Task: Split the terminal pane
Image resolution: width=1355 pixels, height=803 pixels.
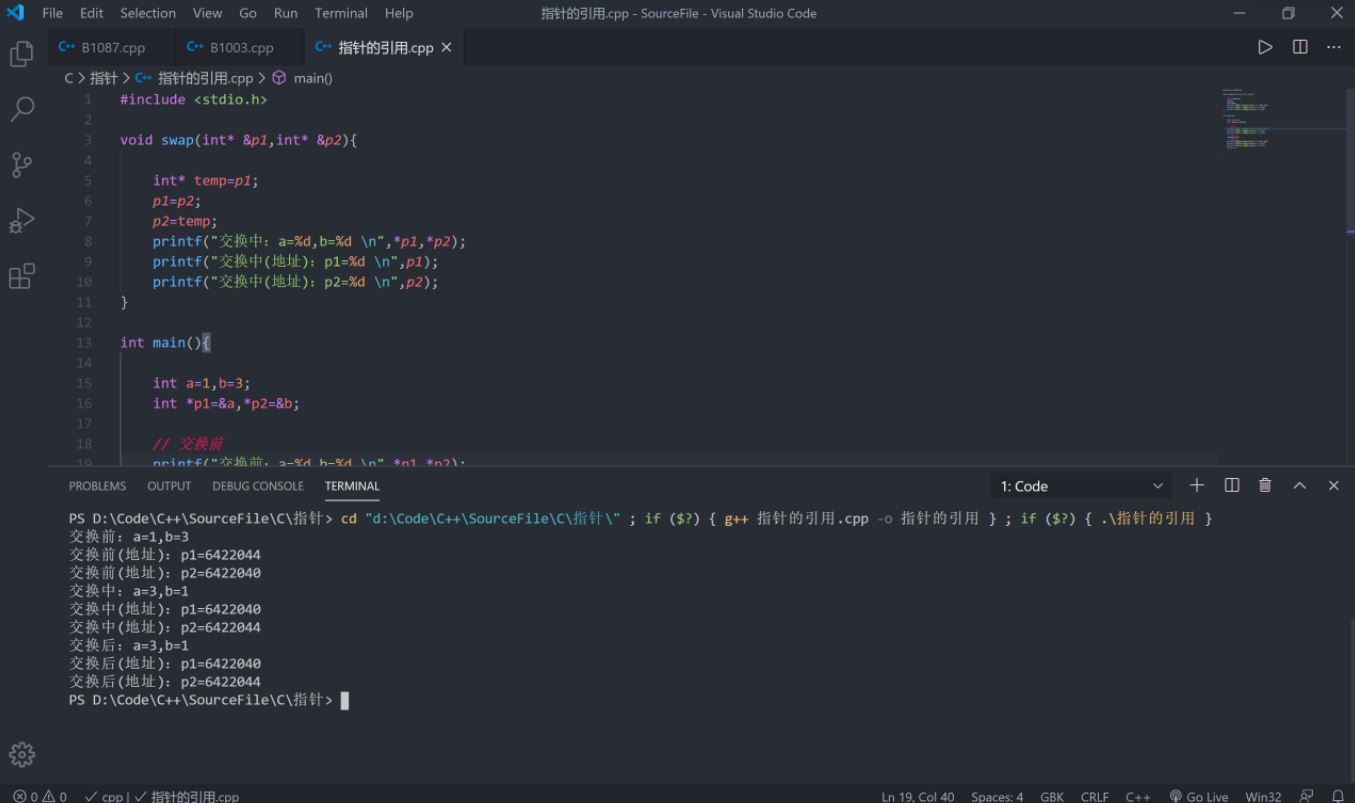Action: 1232,485
